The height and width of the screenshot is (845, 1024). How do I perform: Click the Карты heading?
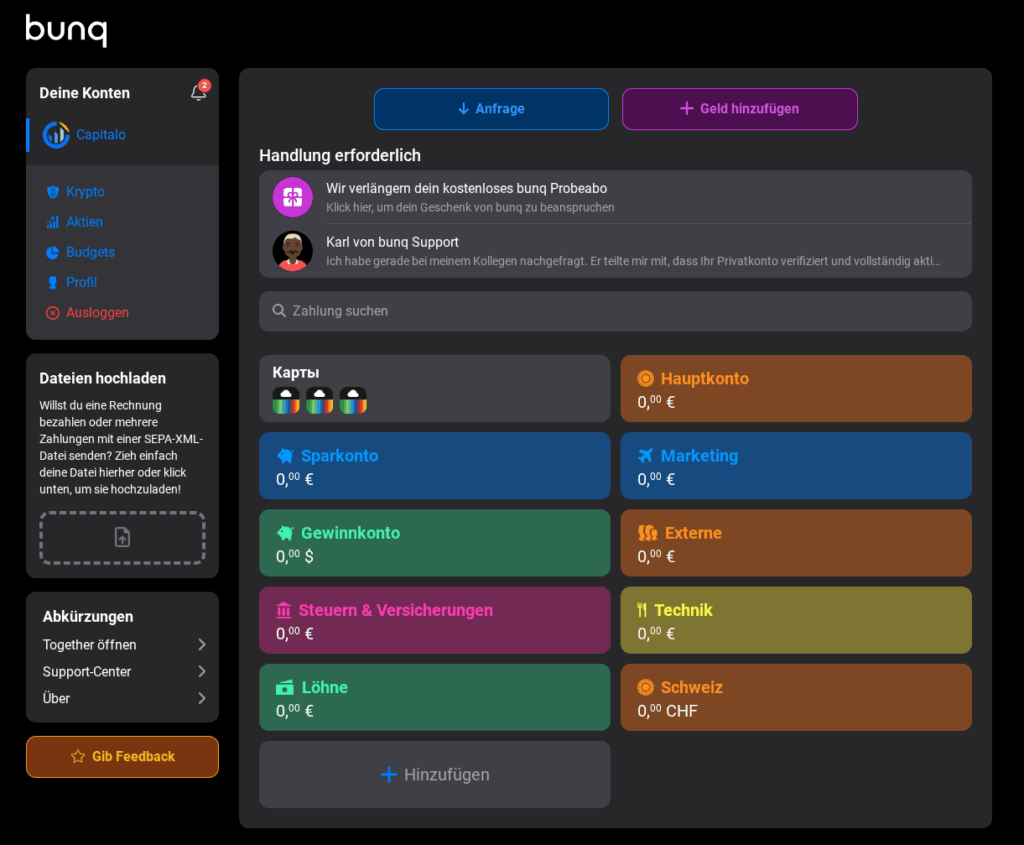[x=296, y=372]
